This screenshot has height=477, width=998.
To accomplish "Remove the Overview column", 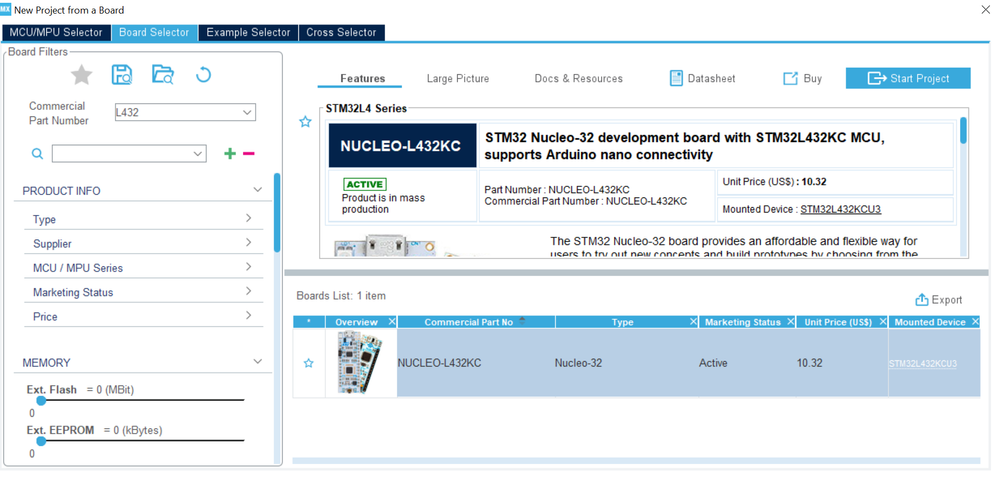I will click(x=391, y=322).
